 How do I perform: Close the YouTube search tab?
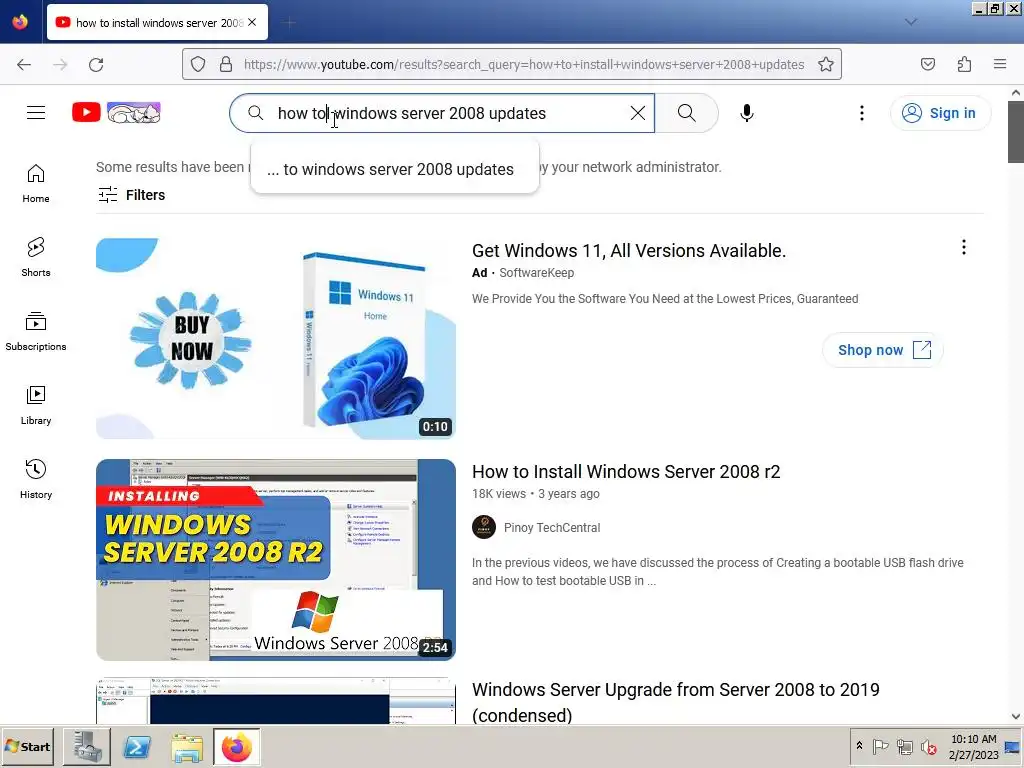252,22
